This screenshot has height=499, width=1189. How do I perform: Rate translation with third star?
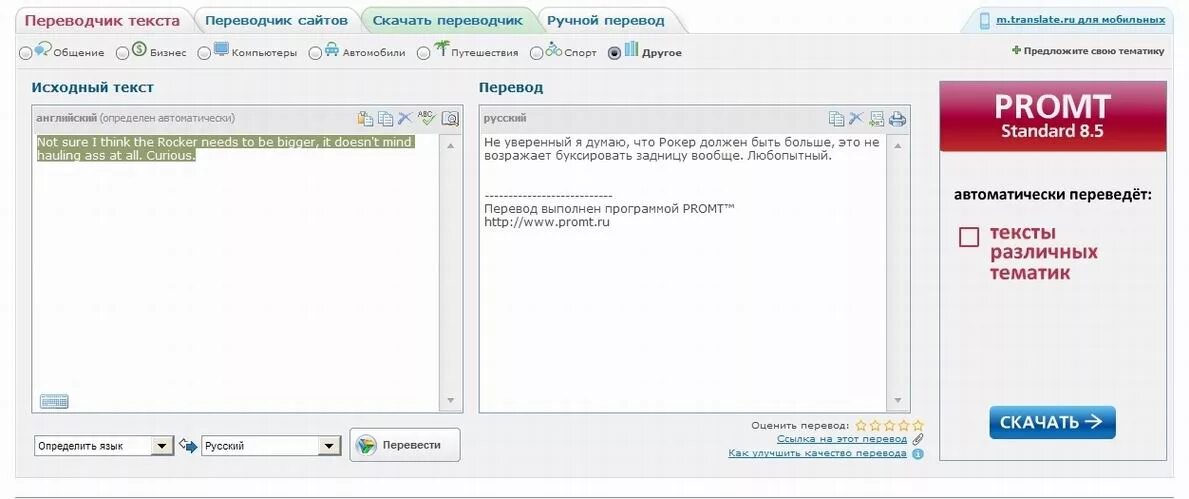[x=889, y=425]
